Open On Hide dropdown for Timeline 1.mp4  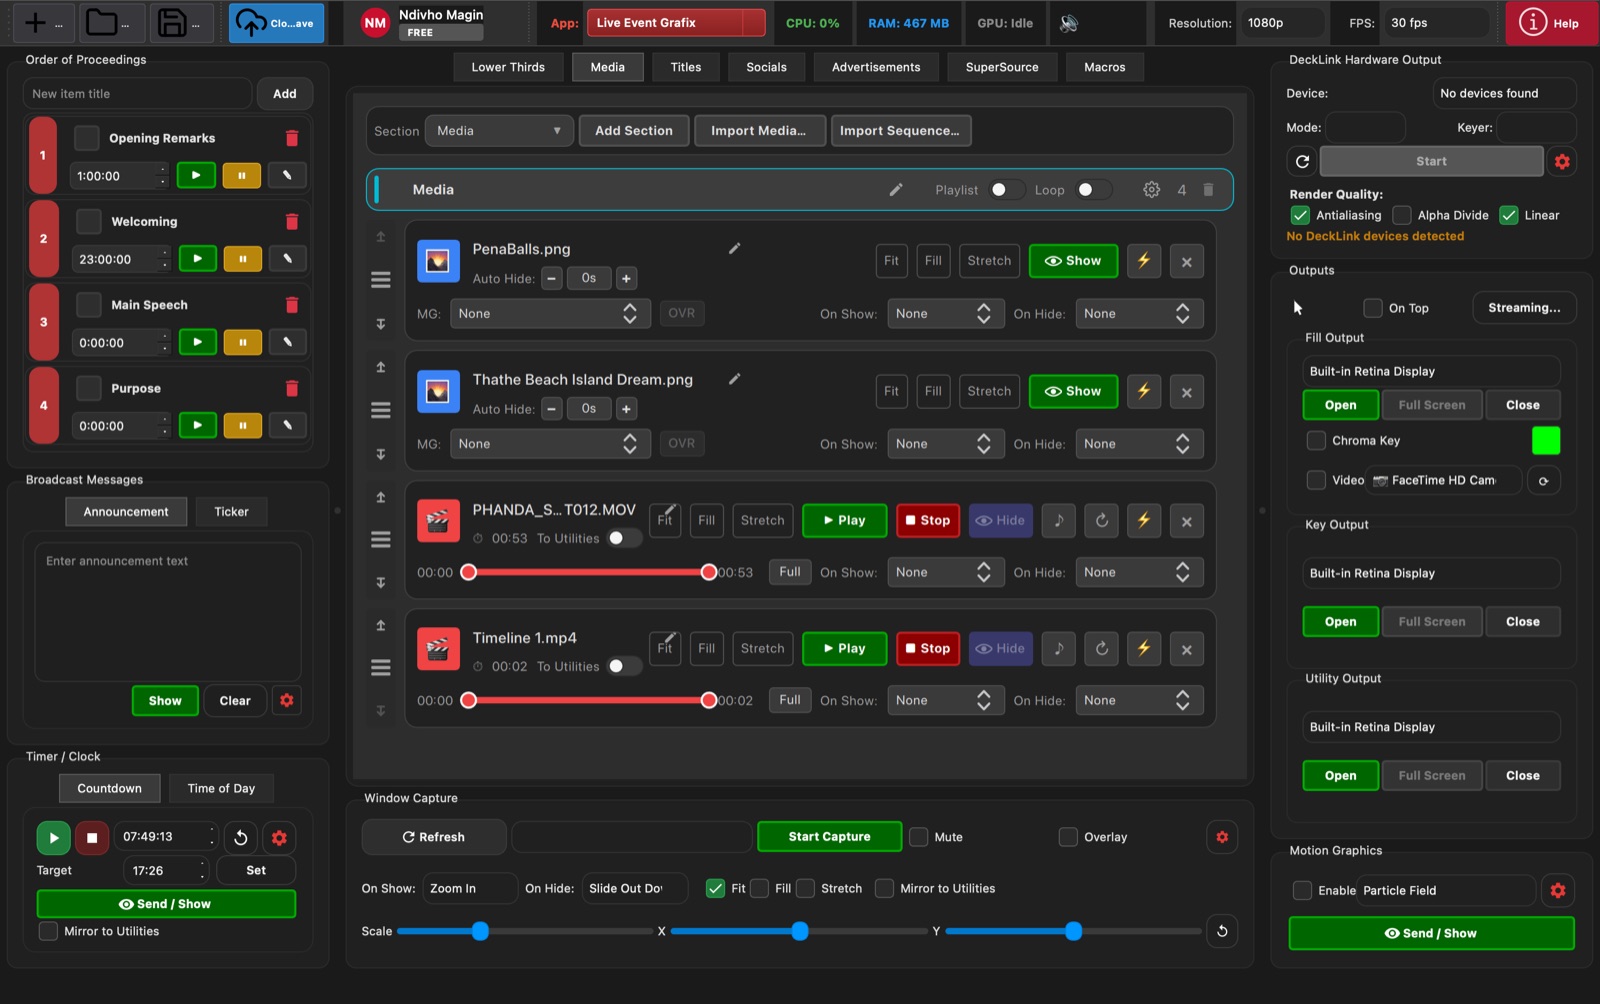click(x=1139, y=701)
